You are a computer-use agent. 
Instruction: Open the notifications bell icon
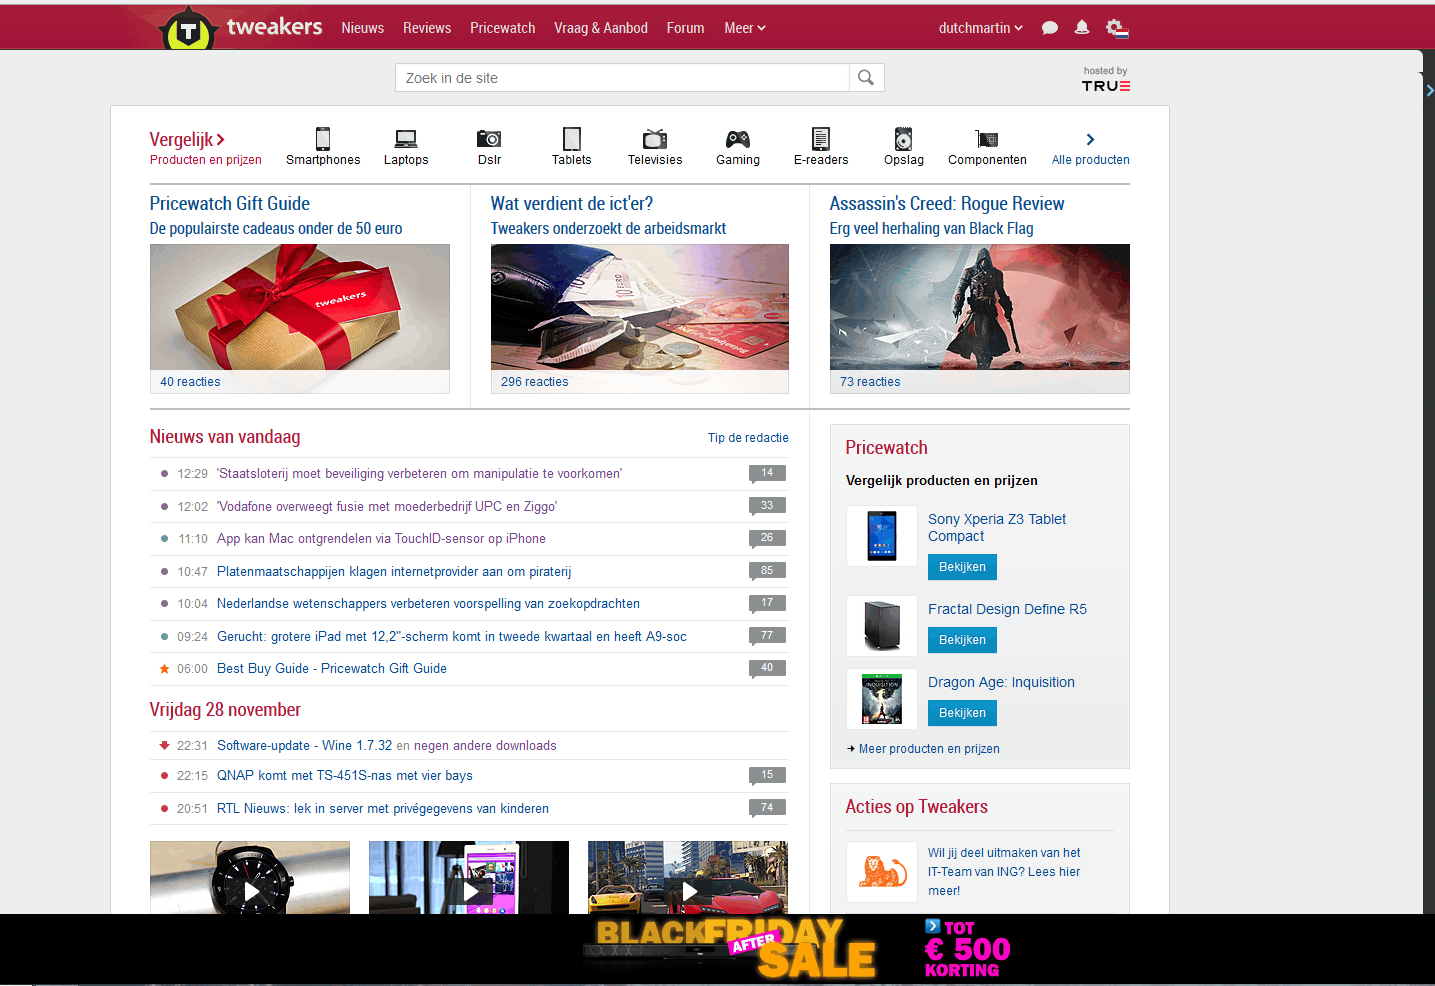click(1082, 28)
